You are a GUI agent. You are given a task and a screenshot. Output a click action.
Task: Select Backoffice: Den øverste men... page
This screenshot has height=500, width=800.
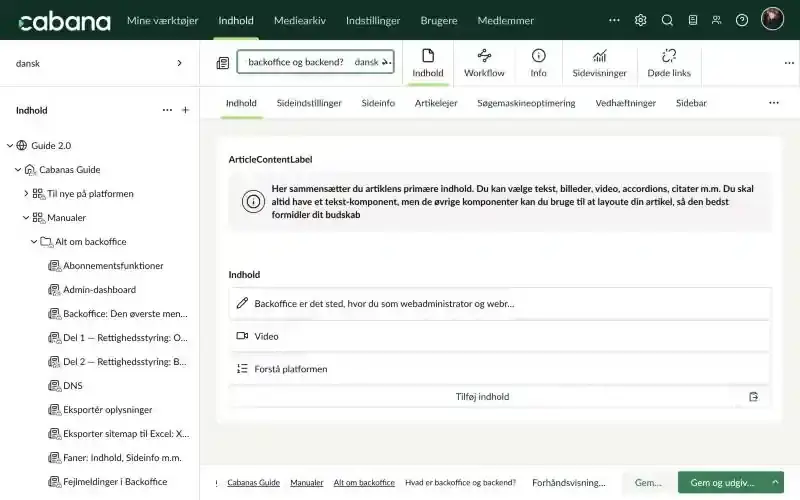(126, 314)
